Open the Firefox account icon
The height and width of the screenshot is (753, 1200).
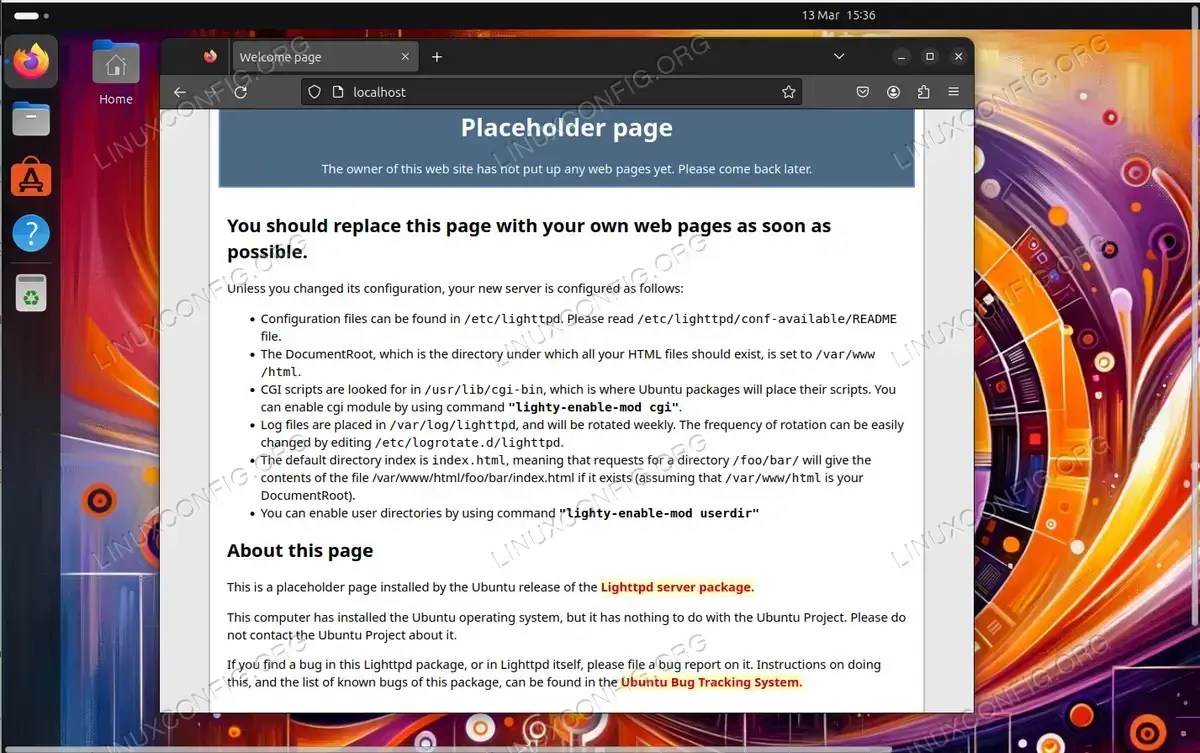tap(893, 92)
